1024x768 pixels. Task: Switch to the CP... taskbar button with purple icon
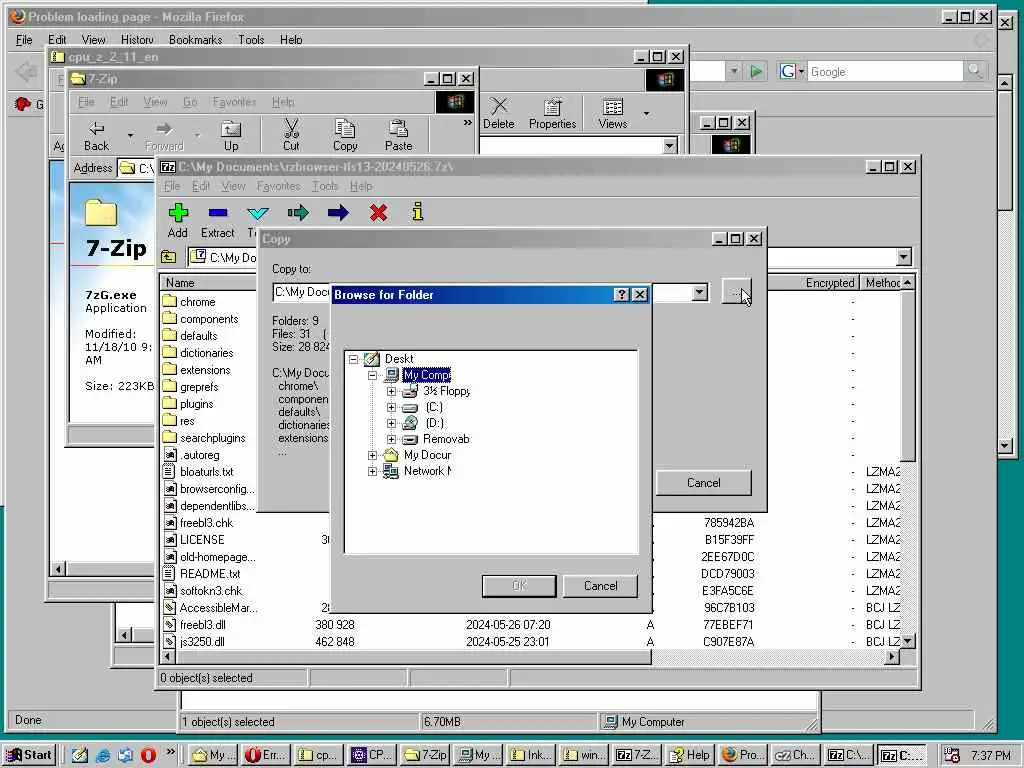coord(371,755)
